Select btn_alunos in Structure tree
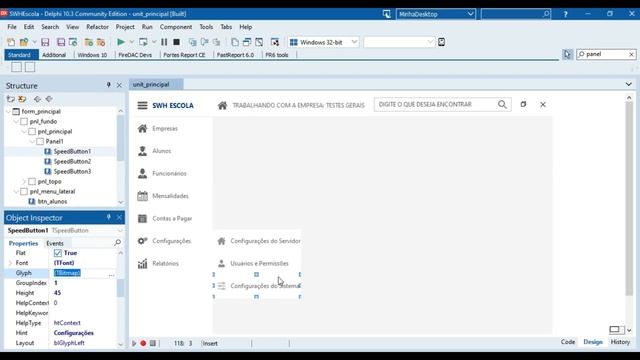The height and width of the screenshot is (360, 640). [52, 202]
